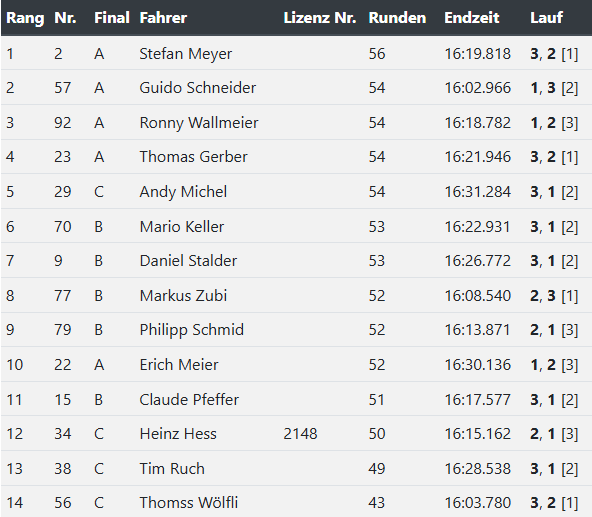The width and height of the screenshot is (592, 517).
Task: Select the Final column header
Action: click(x=112, y=18)
